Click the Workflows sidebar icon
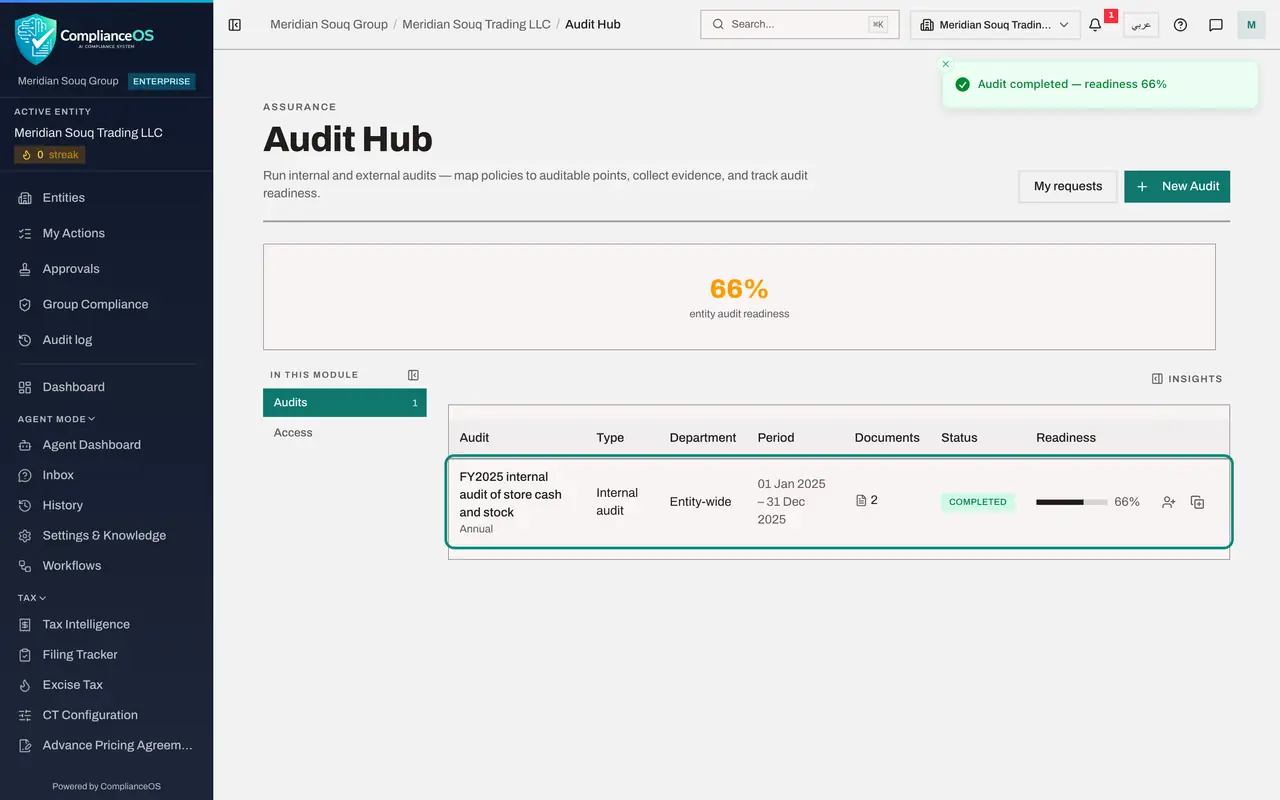Image resolution: width=1280 pixels, height=800 pixels. coord(25,566)
